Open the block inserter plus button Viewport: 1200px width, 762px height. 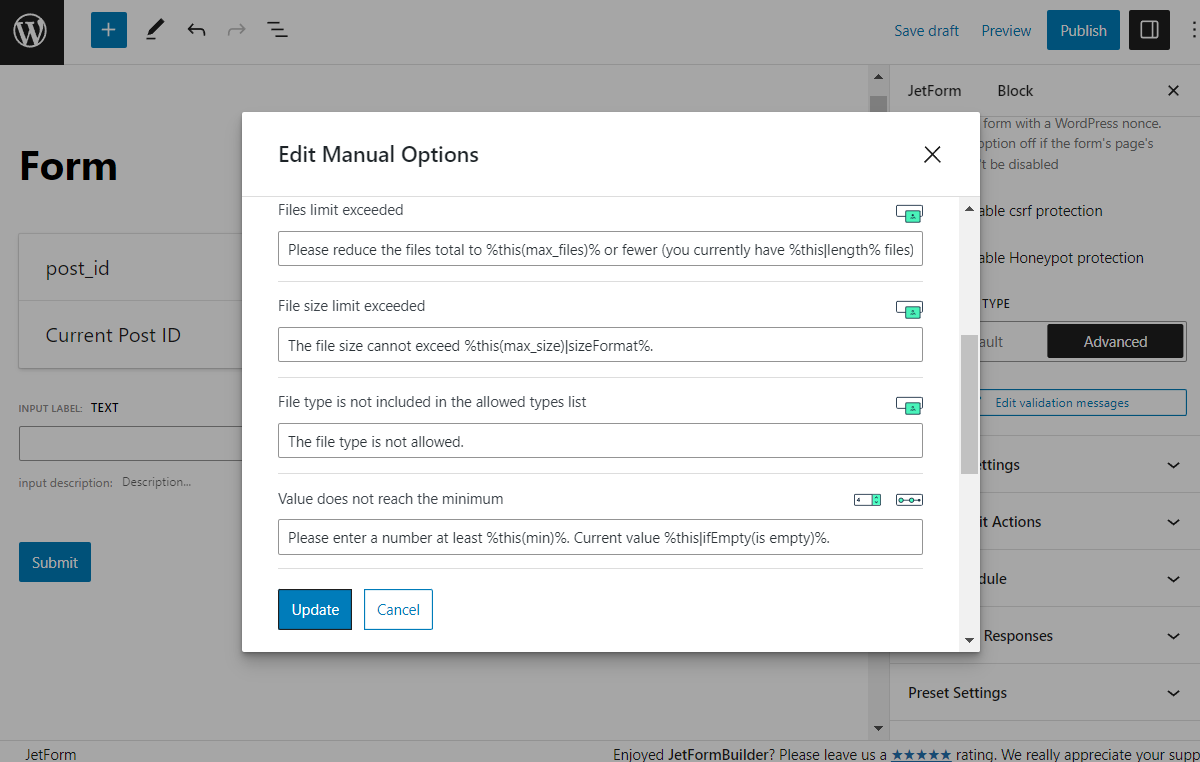pyautogui.click(x=109, y=30)
